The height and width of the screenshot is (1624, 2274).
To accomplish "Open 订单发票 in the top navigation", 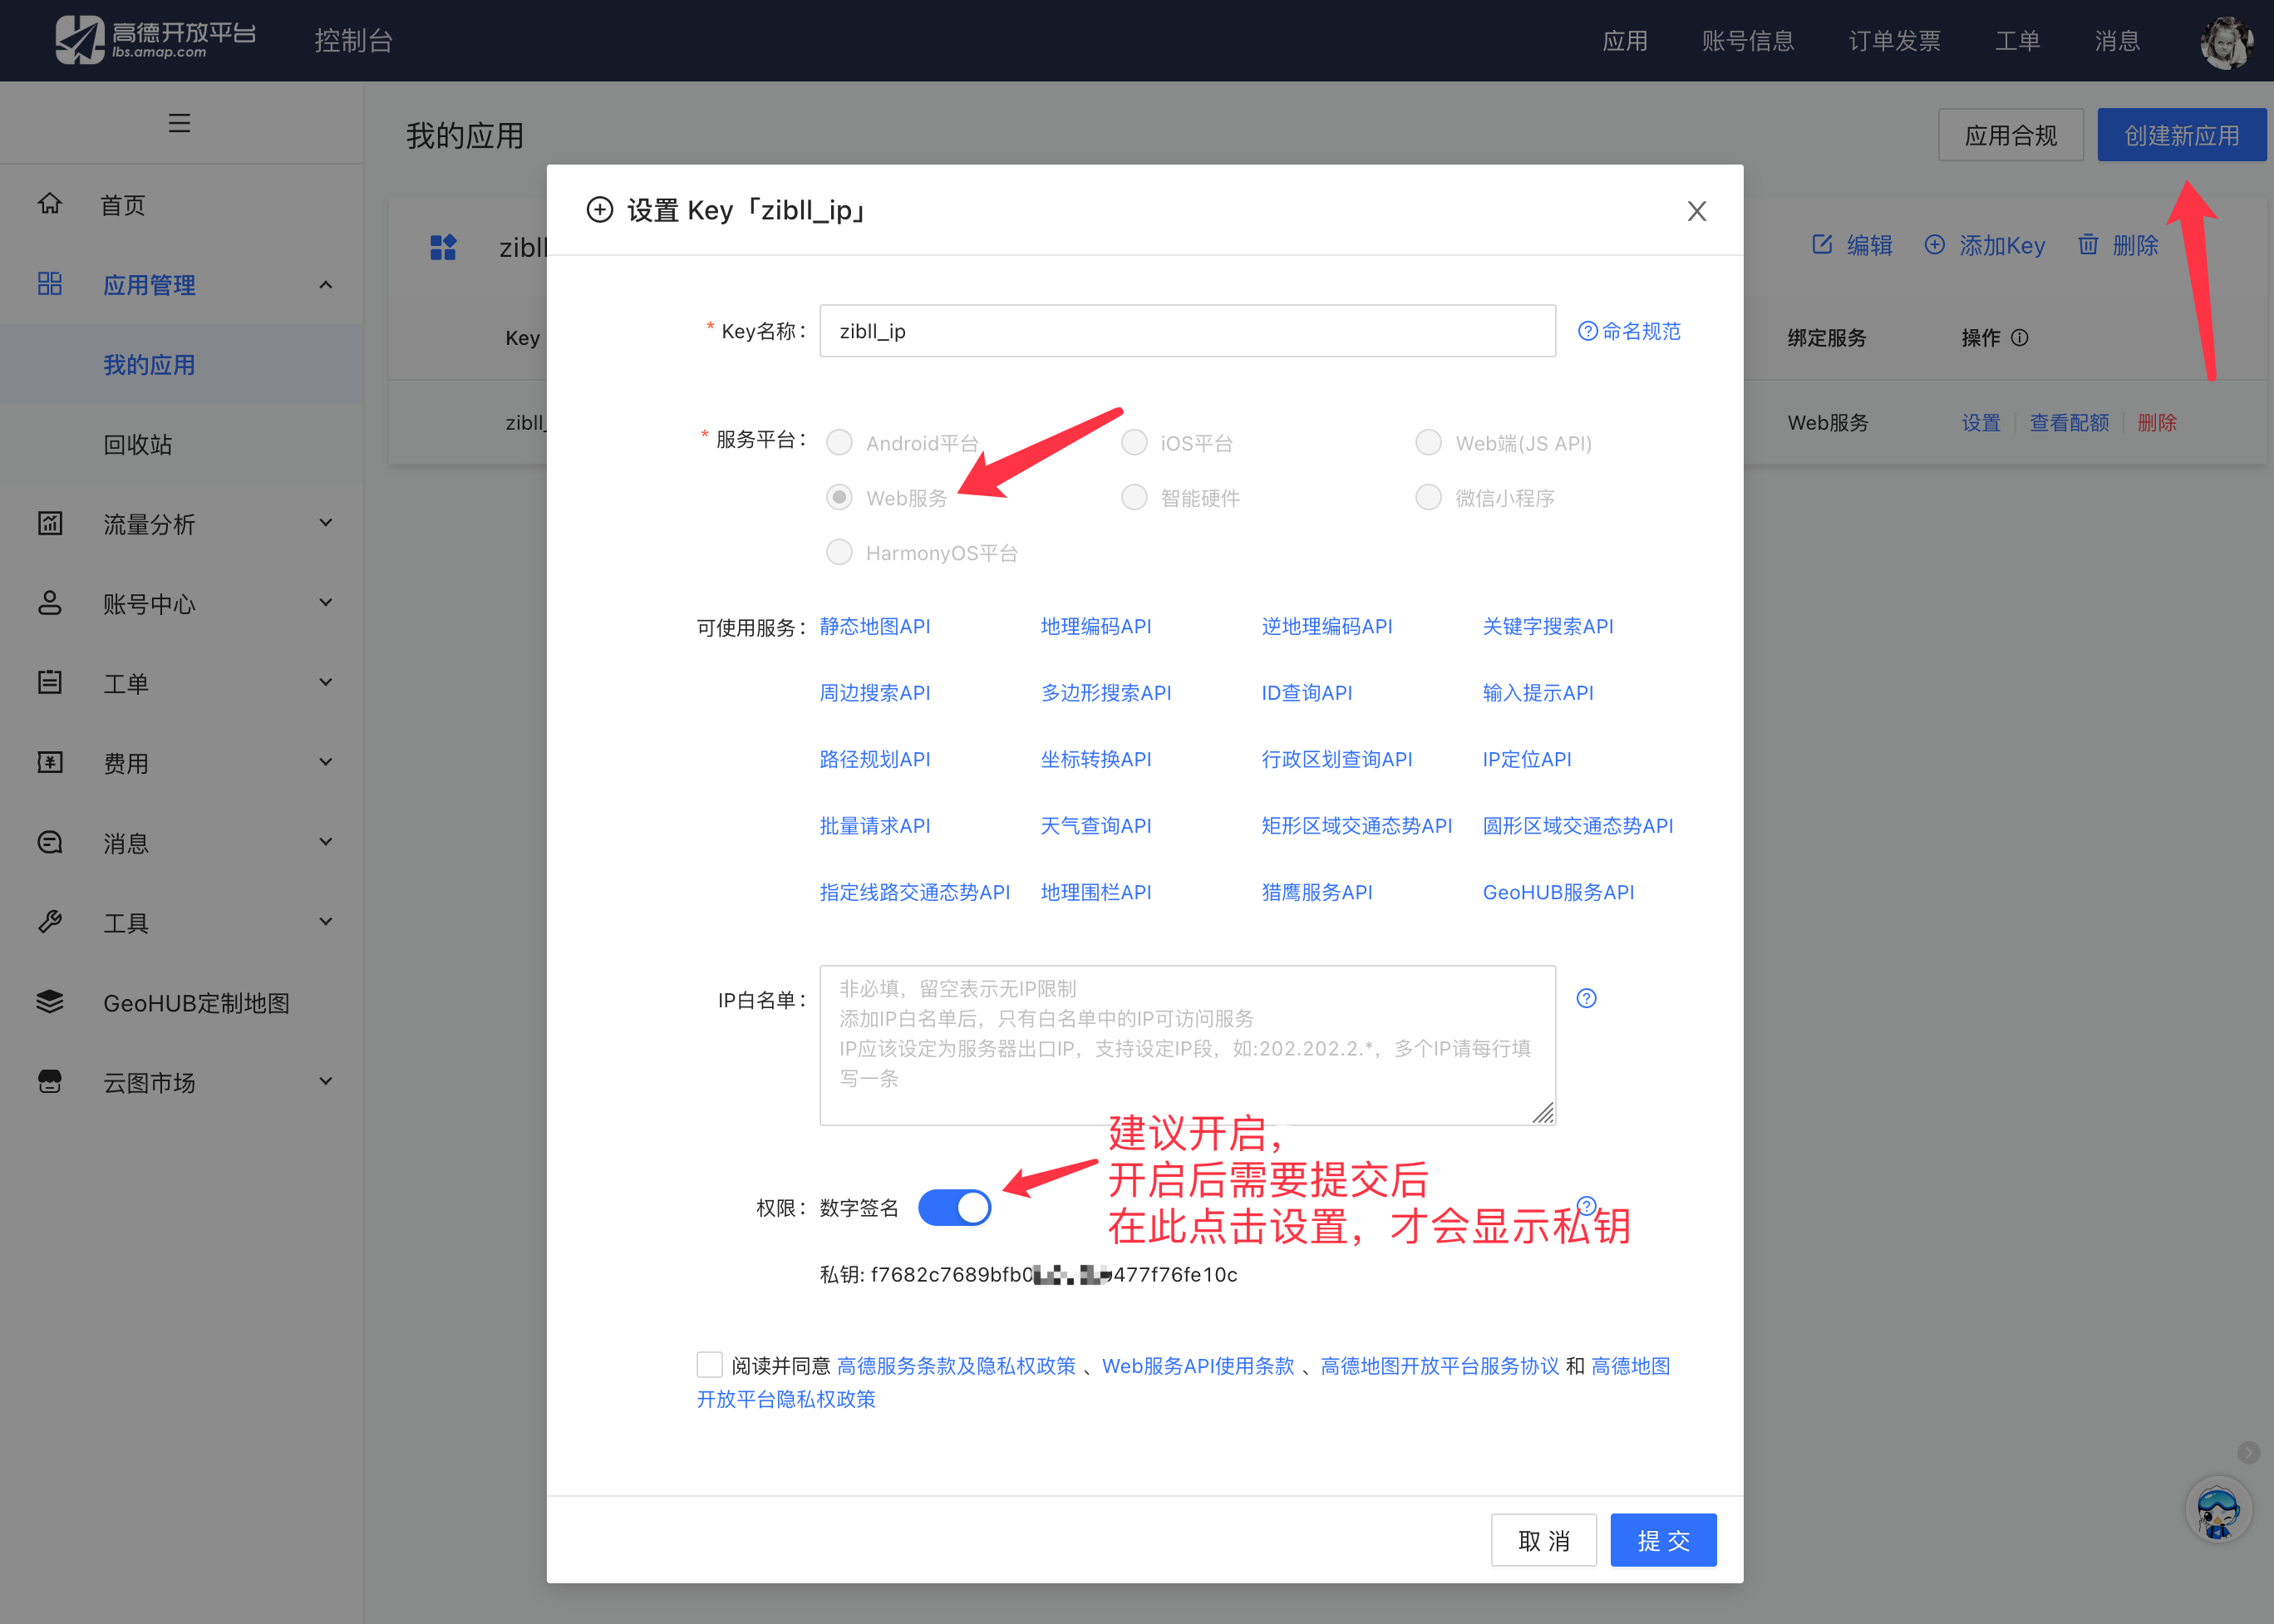I will point(1894,41).
